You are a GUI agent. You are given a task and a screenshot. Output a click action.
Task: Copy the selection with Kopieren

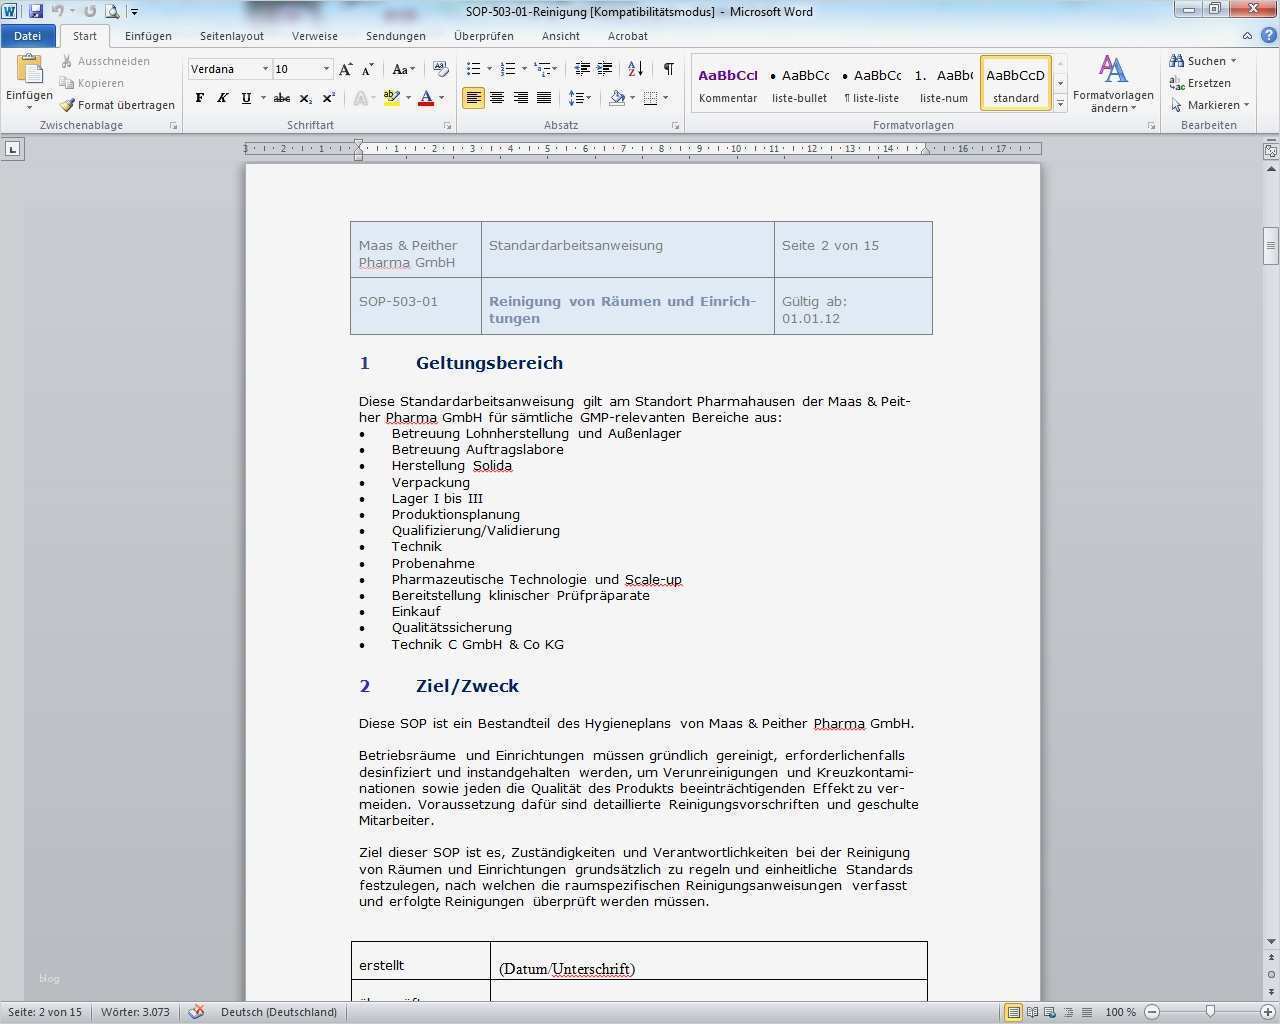(92, 83)
